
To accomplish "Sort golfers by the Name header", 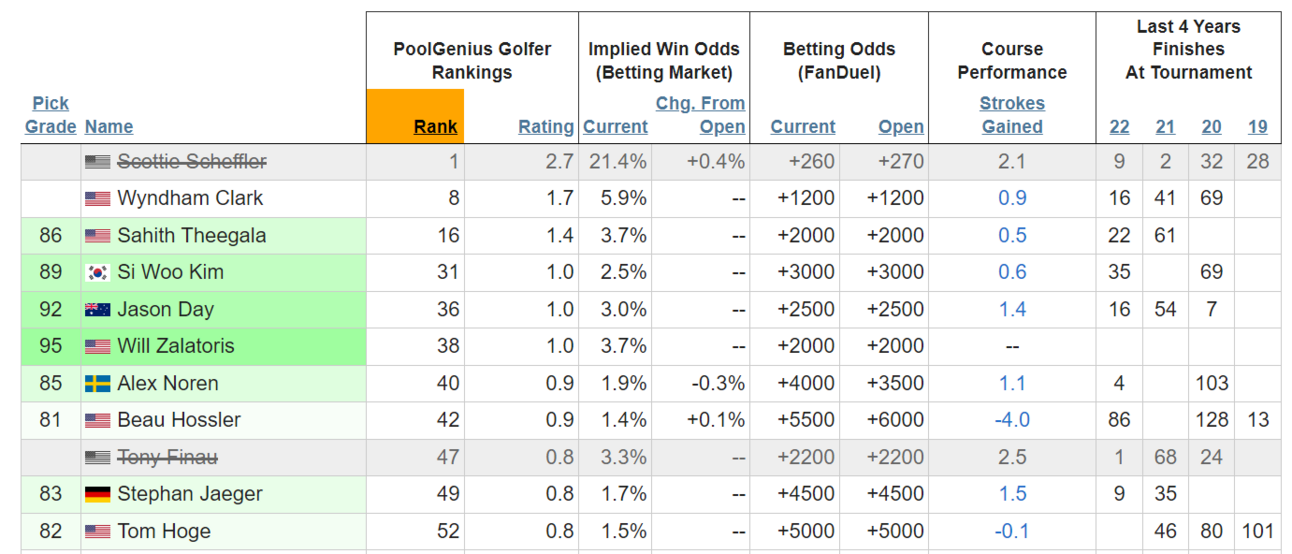I will tap(109, 127).
